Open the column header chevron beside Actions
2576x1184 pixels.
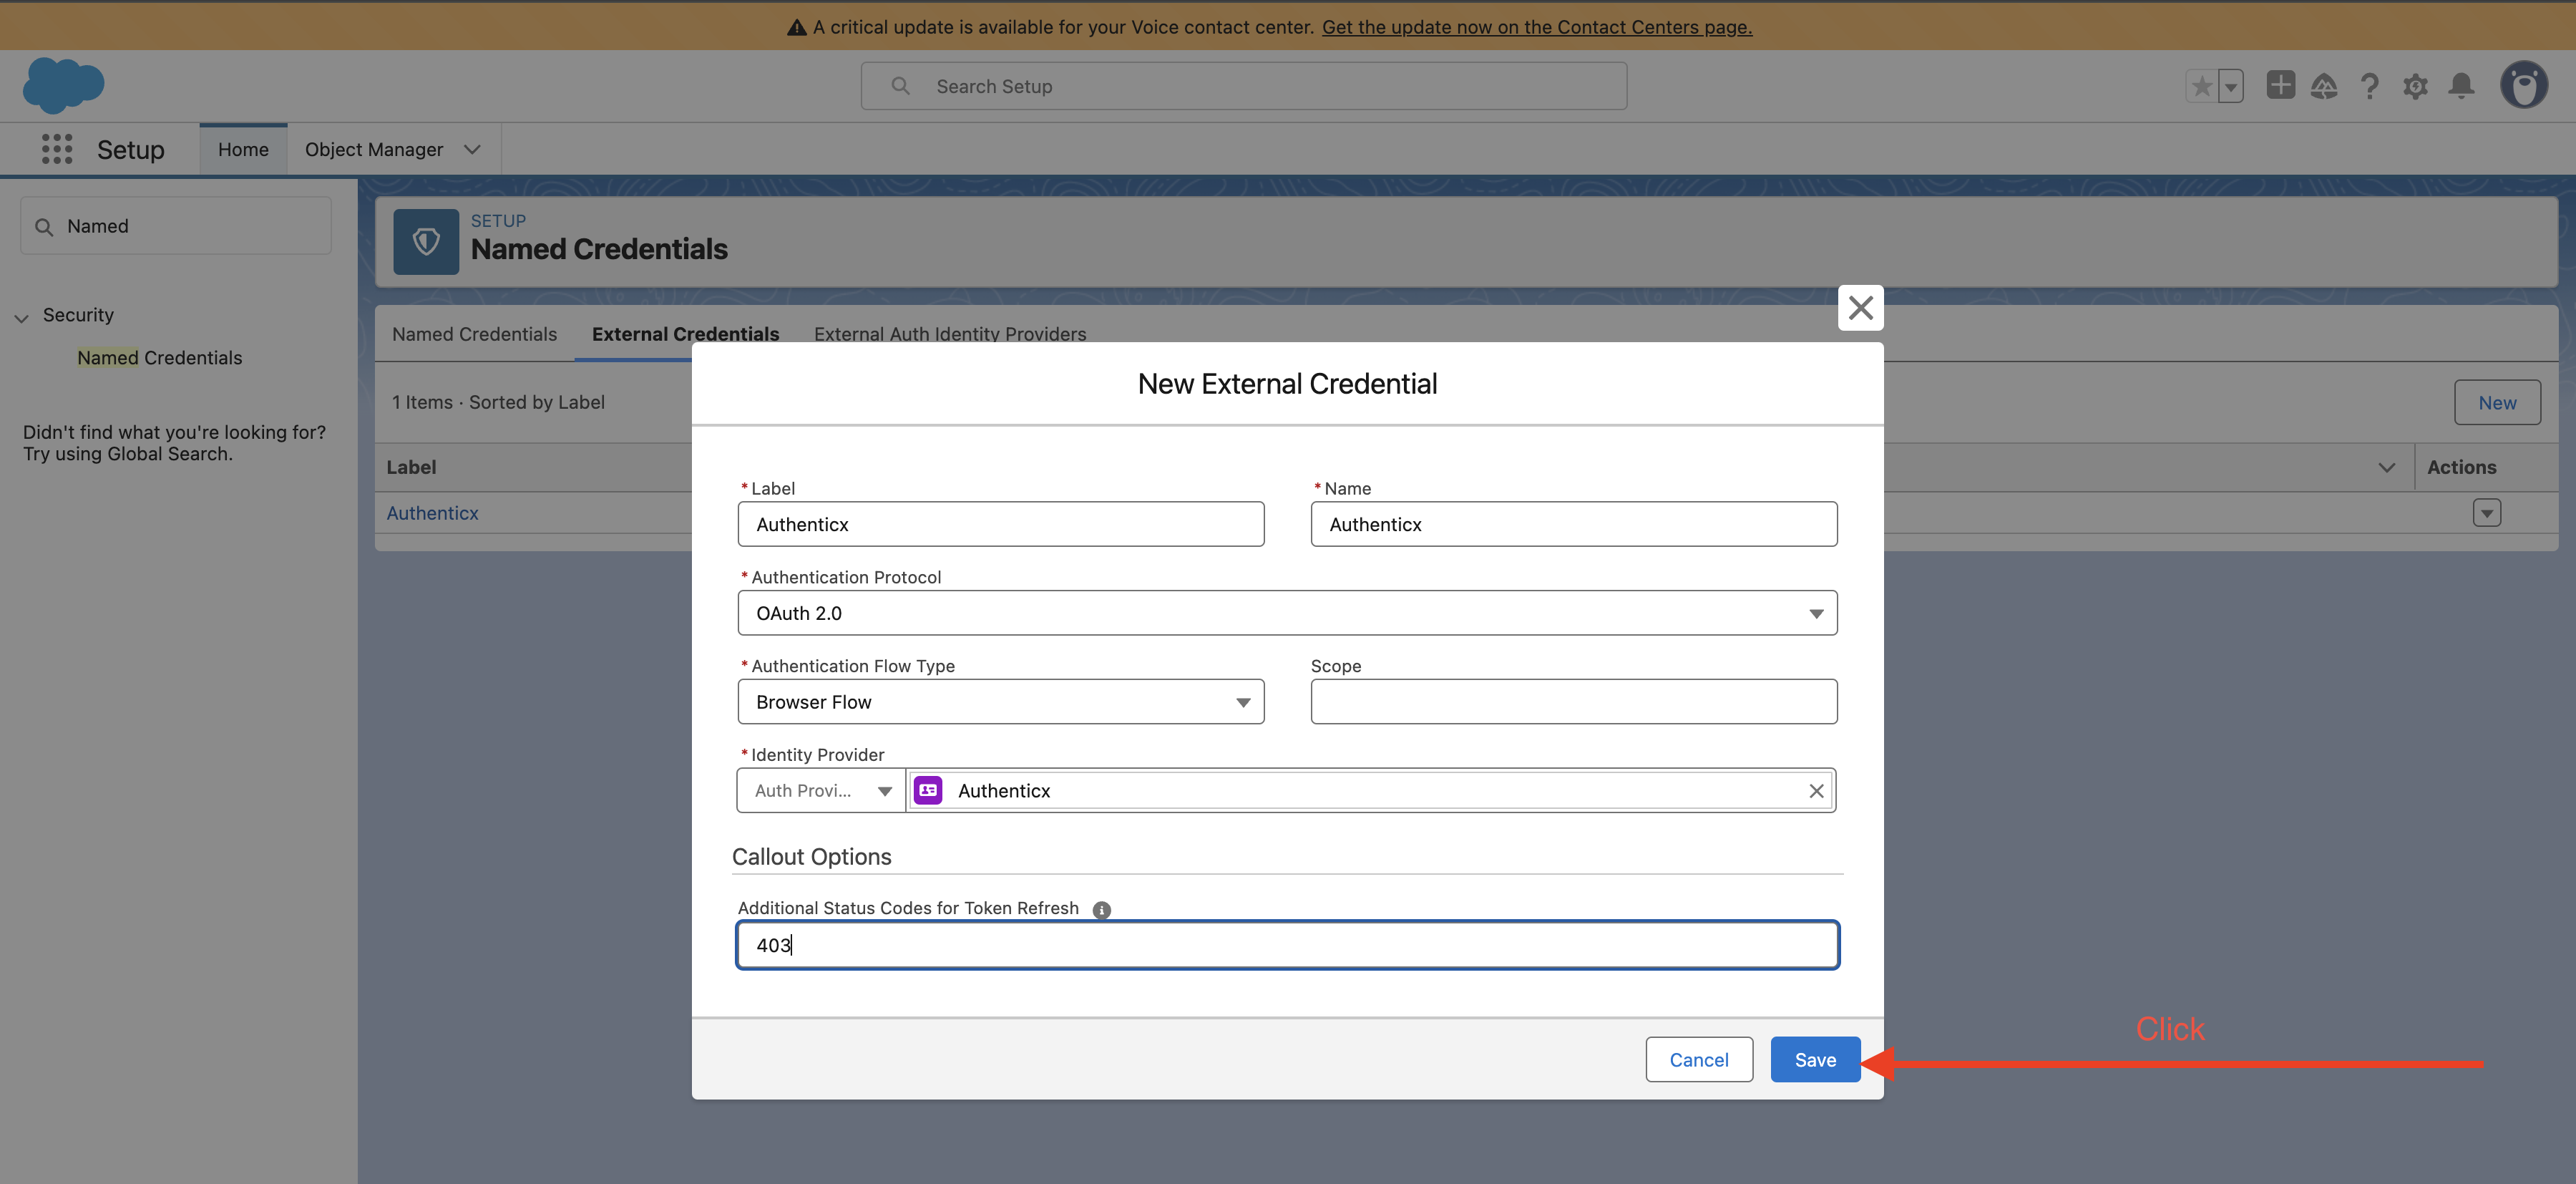(x=2386, y=468)
